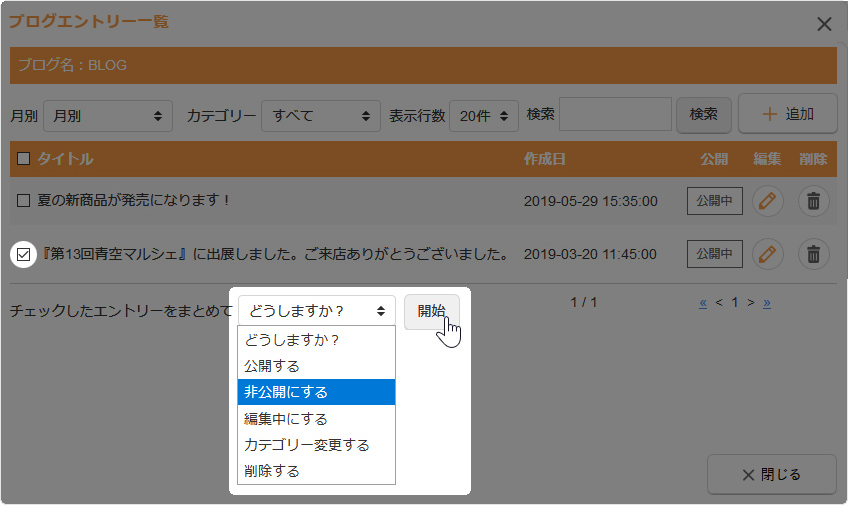The width and height of the screenshot is (848, 506).
Task: Open the カテゴリー dropdown showing すべて
Action: tap(321, 116)
